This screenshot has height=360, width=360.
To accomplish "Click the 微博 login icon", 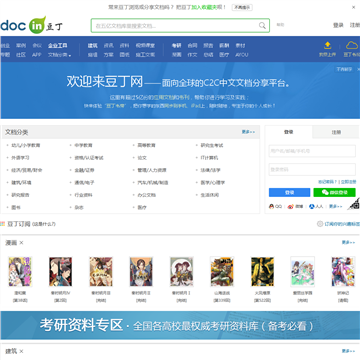I will [x=290, y=206].
